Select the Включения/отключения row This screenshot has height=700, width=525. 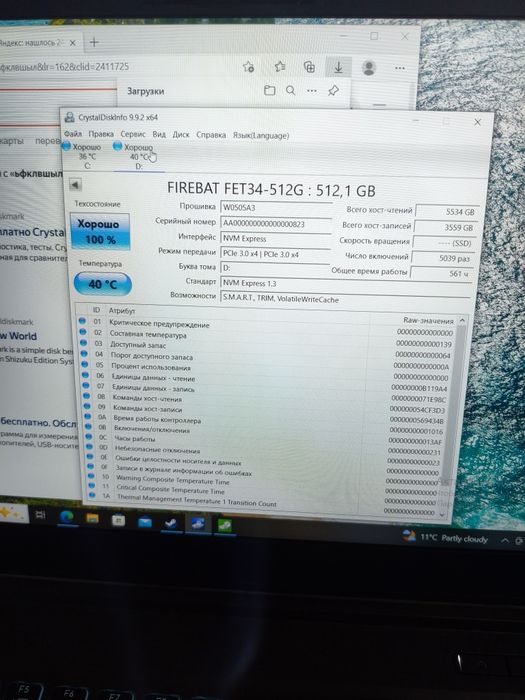coord(267,433)
